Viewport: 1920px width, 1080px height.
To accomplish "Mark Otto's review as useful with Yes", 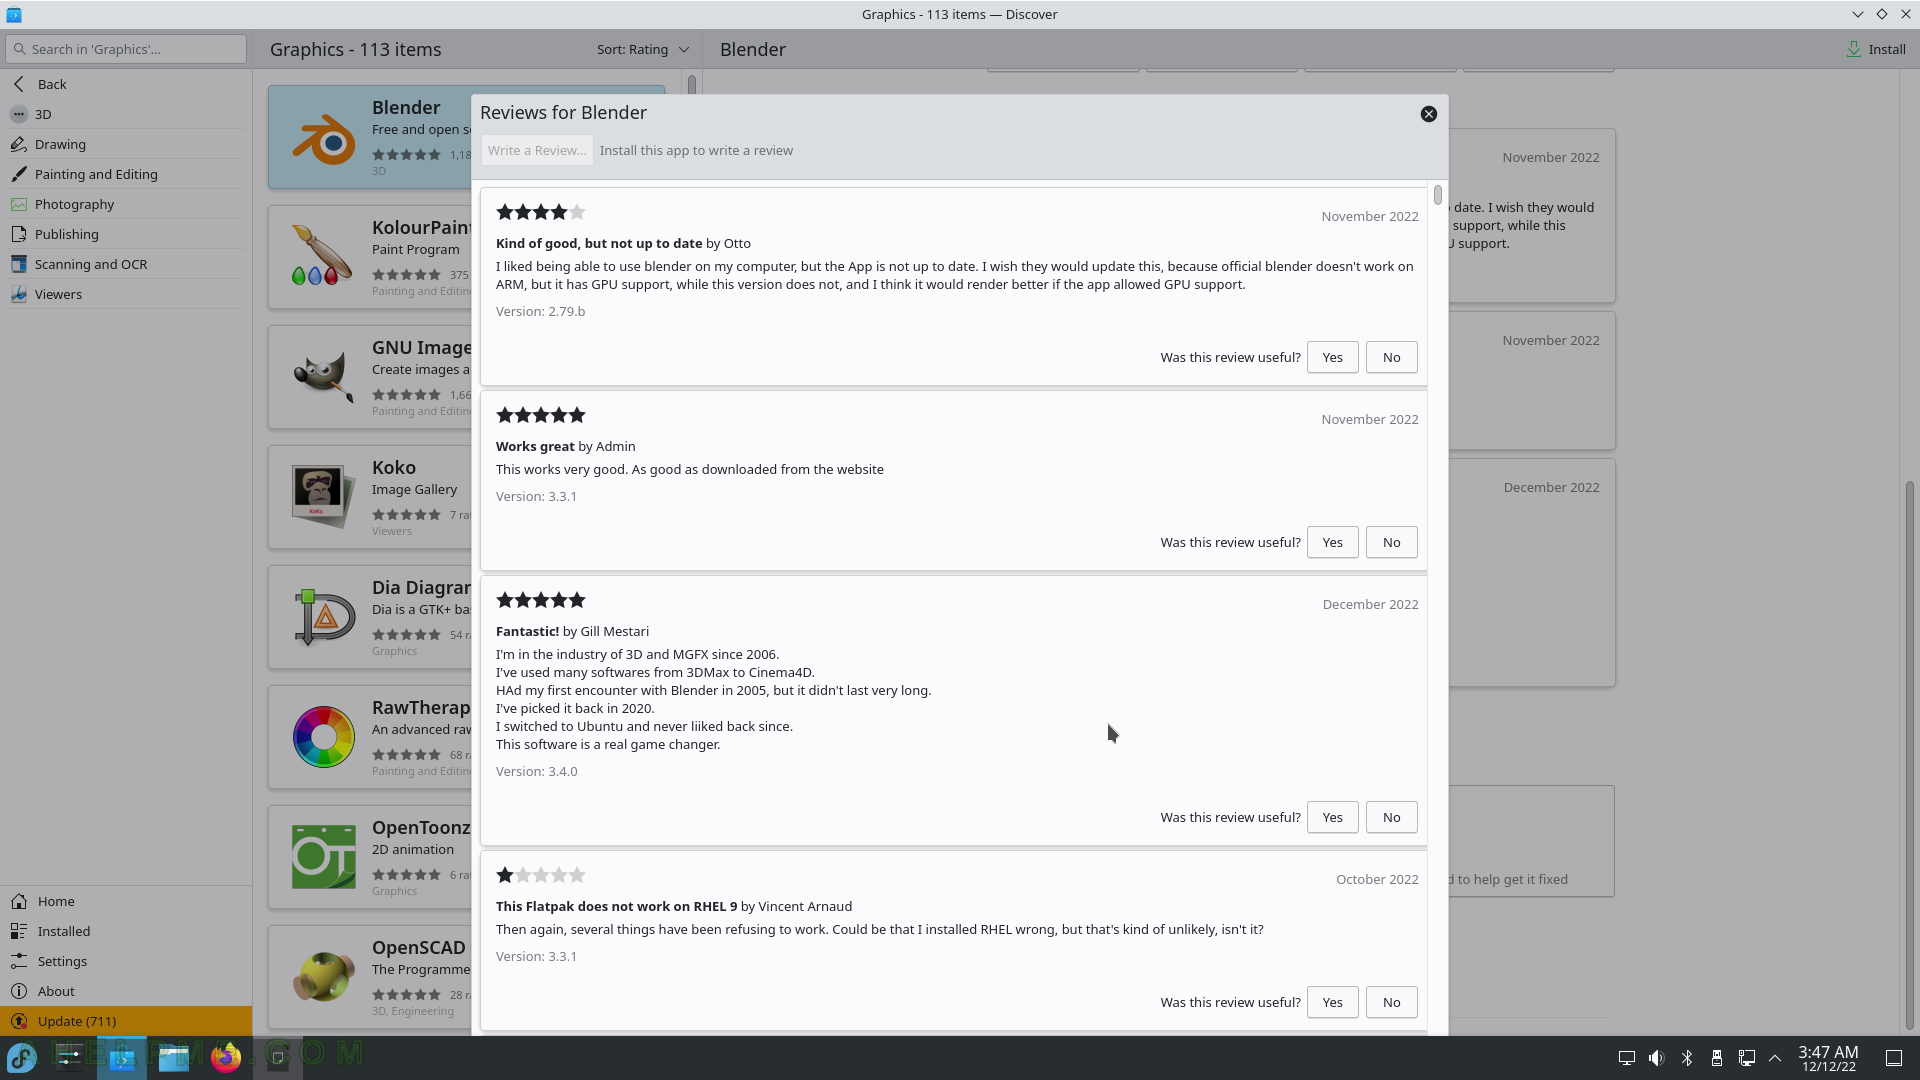I will click(1332, 357).
